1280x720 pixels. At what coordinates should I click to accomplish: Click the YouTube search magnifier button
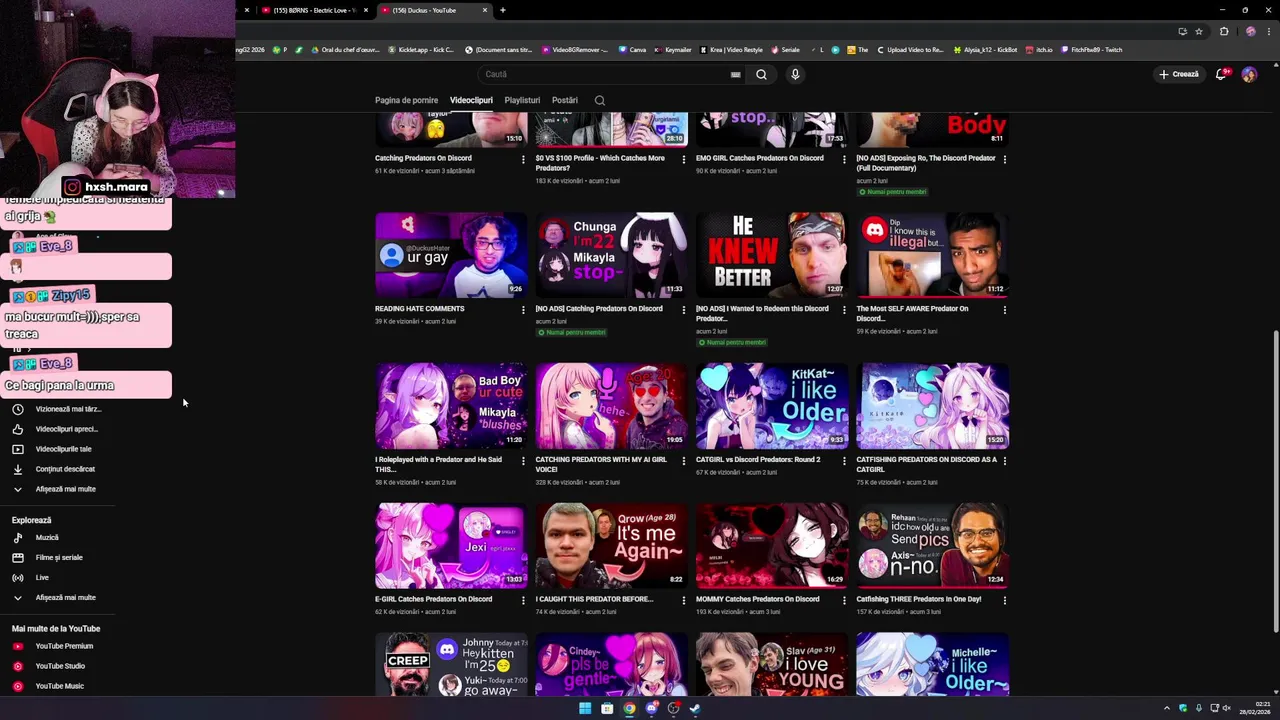[761, 74]
